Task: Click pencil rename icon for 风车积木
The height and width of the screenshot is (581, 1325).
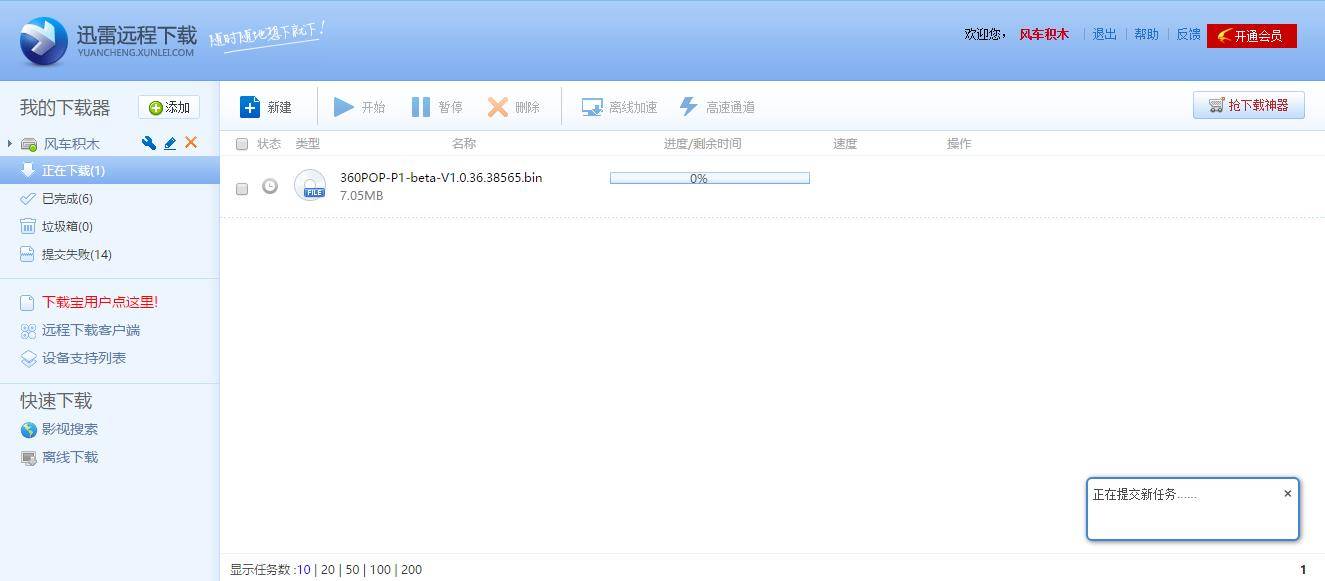Action: pyautogui.click(x=170, y=143)
